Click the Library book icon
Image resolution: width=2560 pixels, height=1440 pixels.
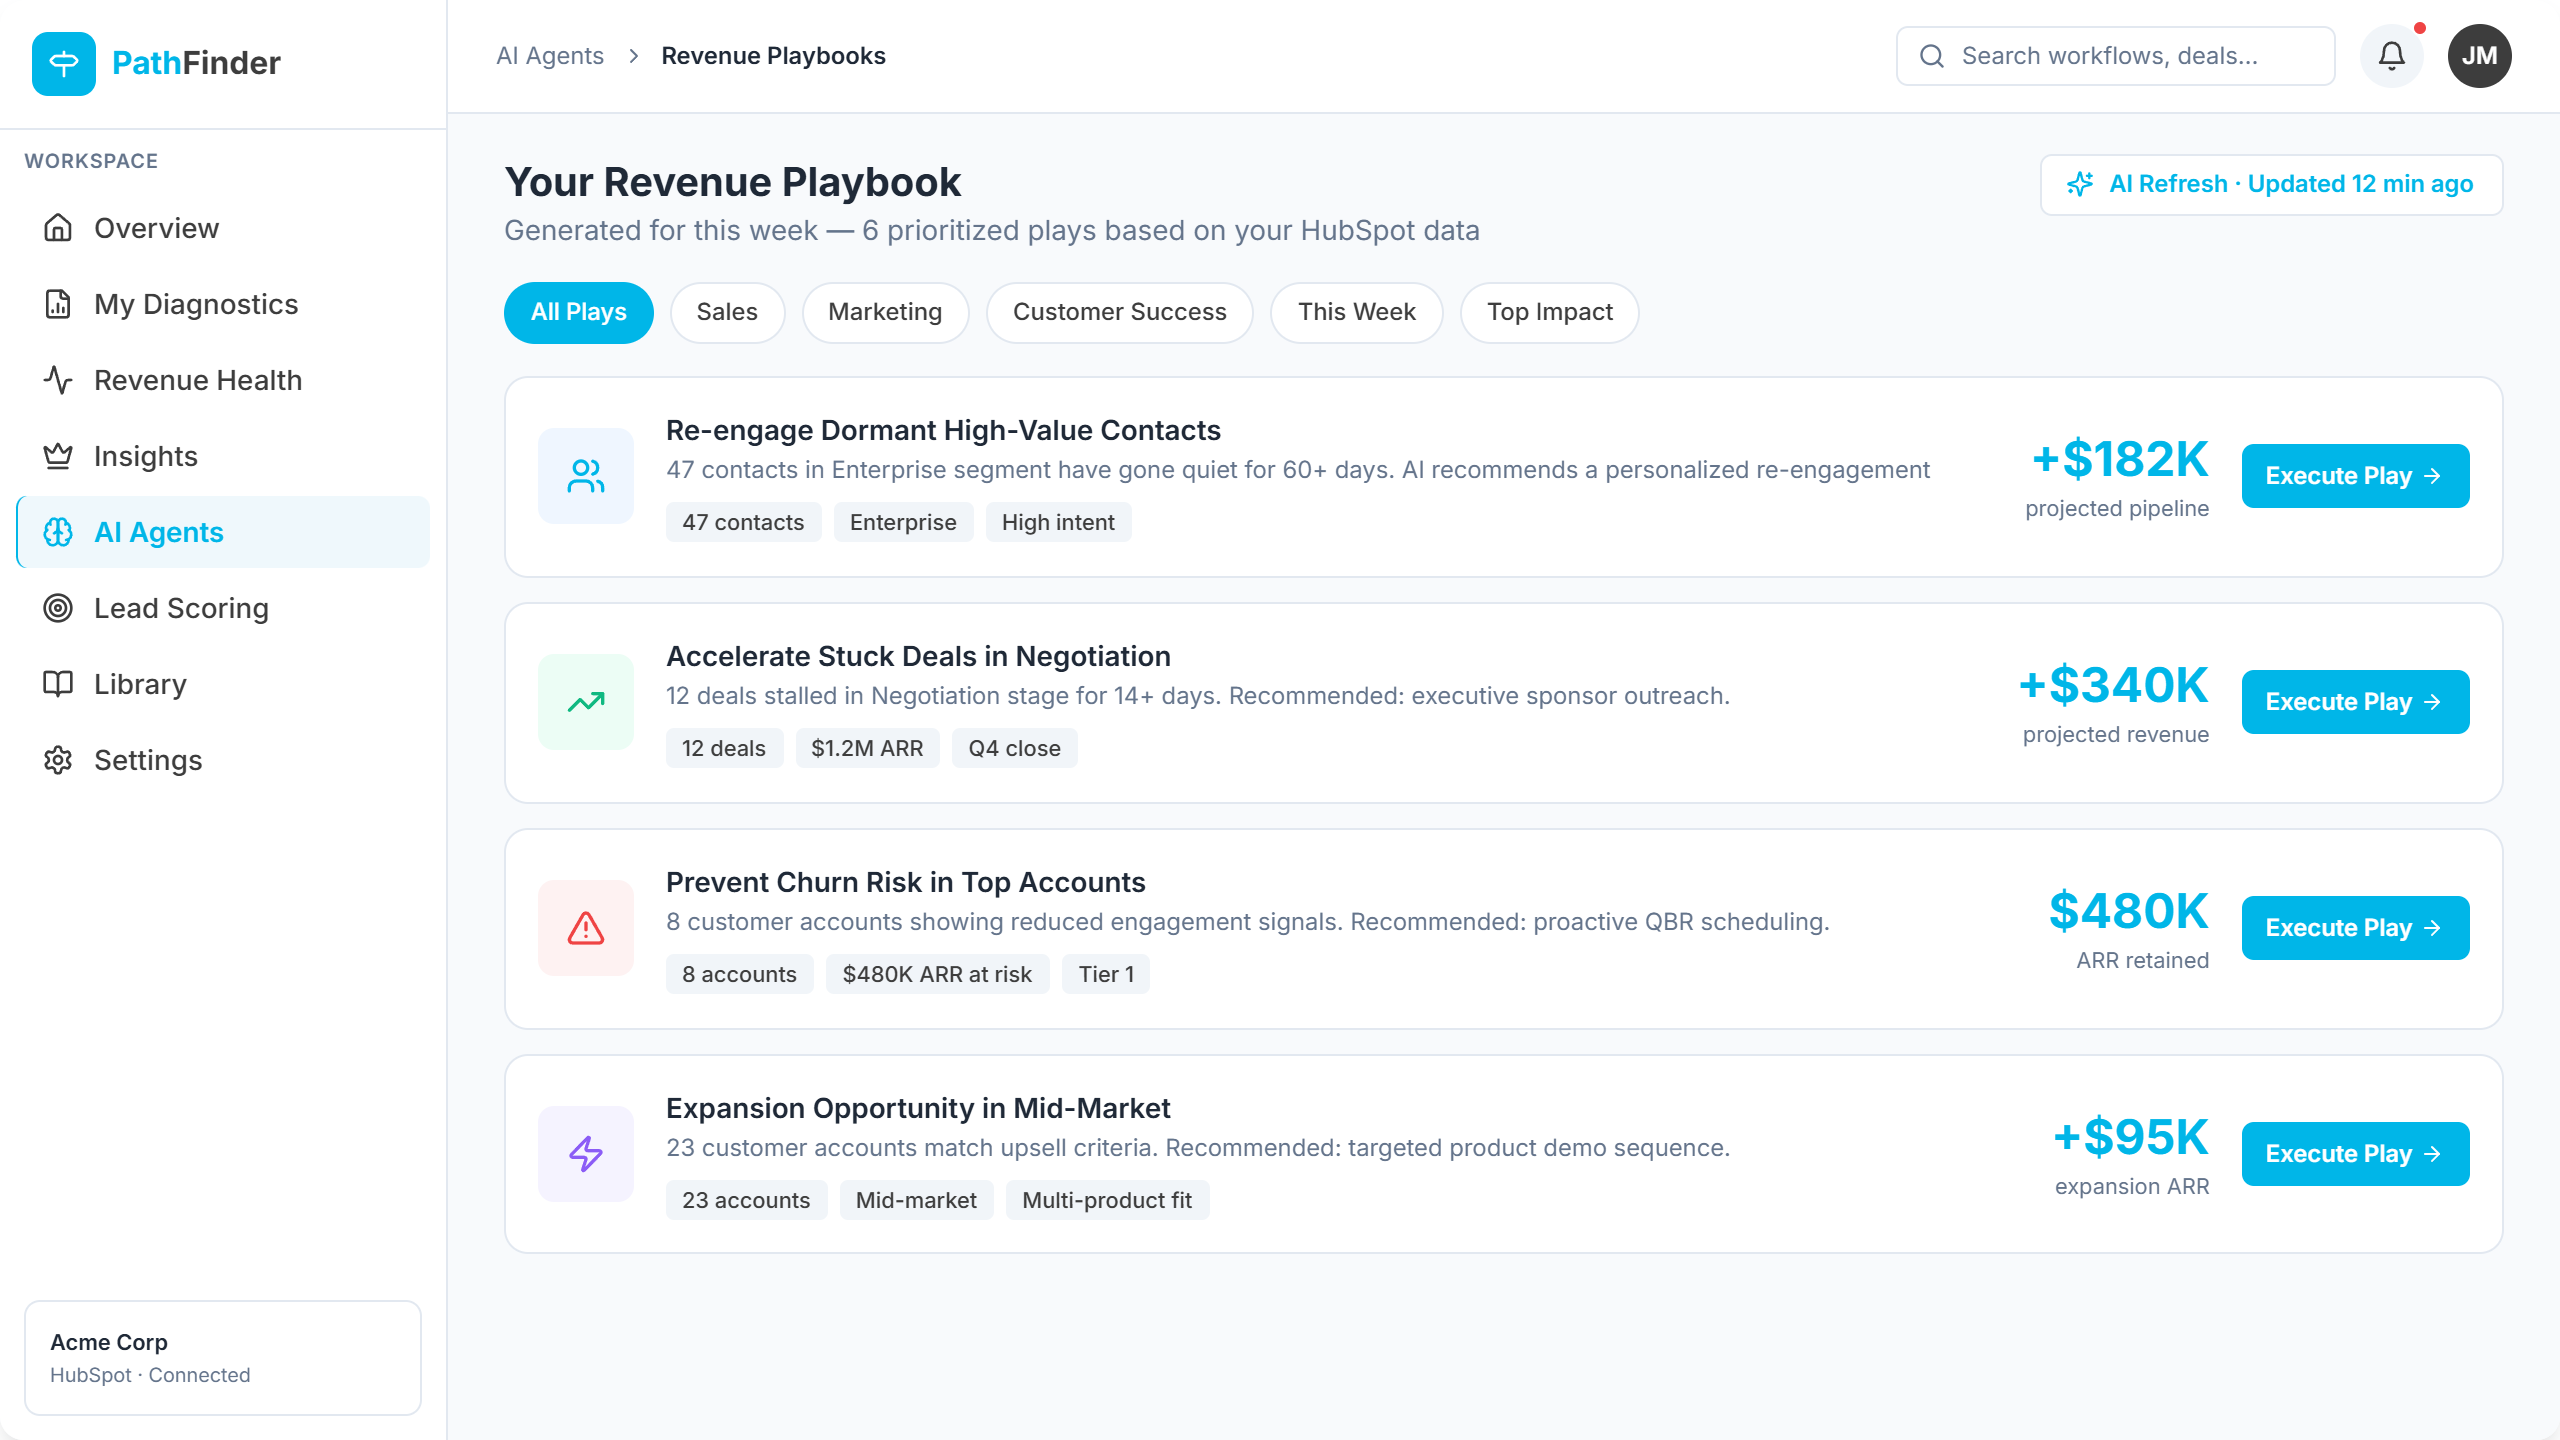coord(58,684)
